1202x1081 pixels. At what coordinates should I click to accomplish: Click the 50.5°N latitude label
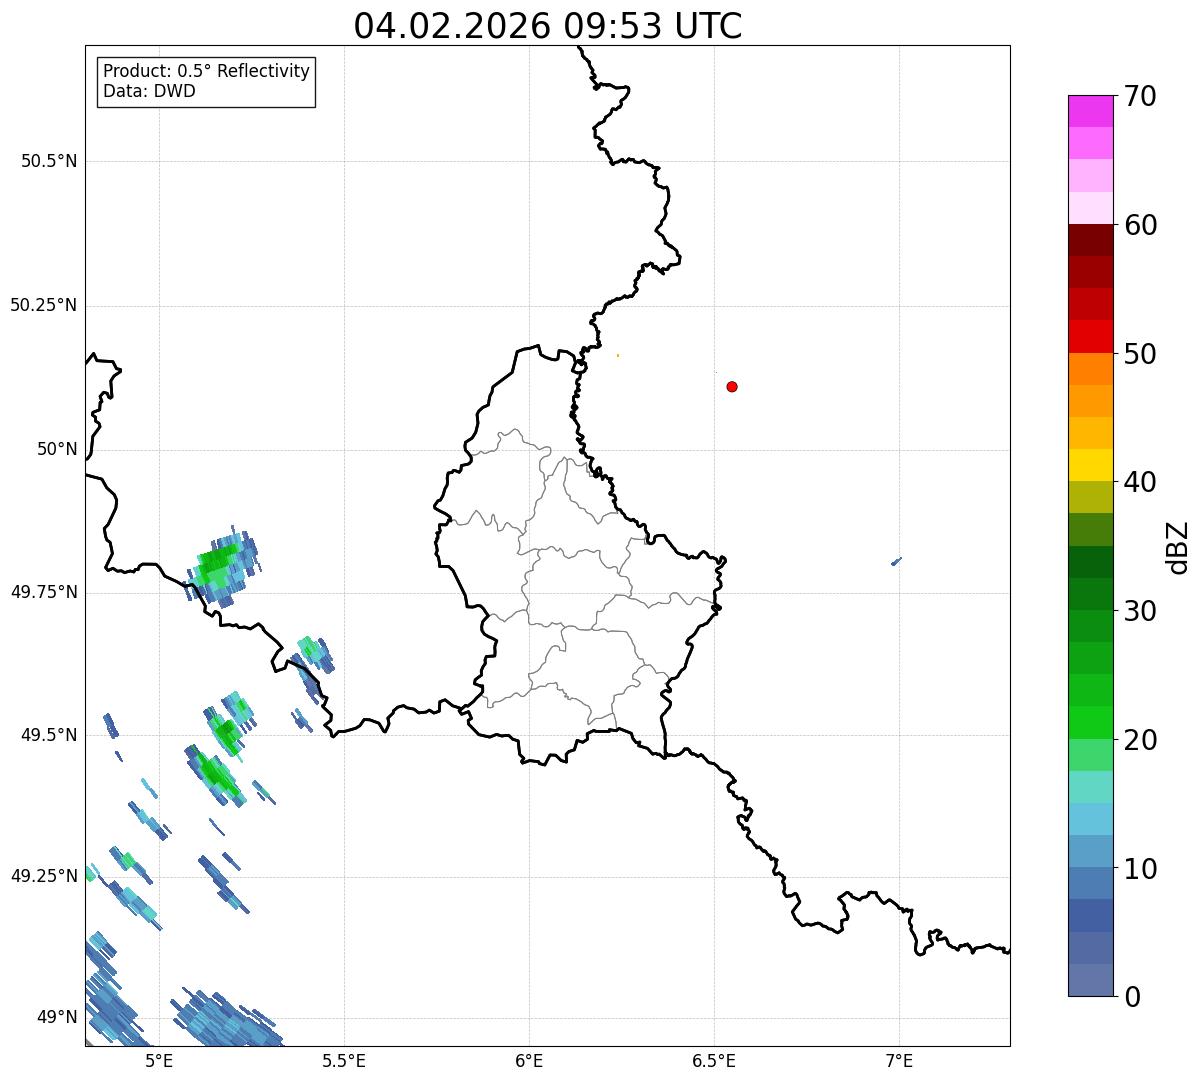coord(49,161)
